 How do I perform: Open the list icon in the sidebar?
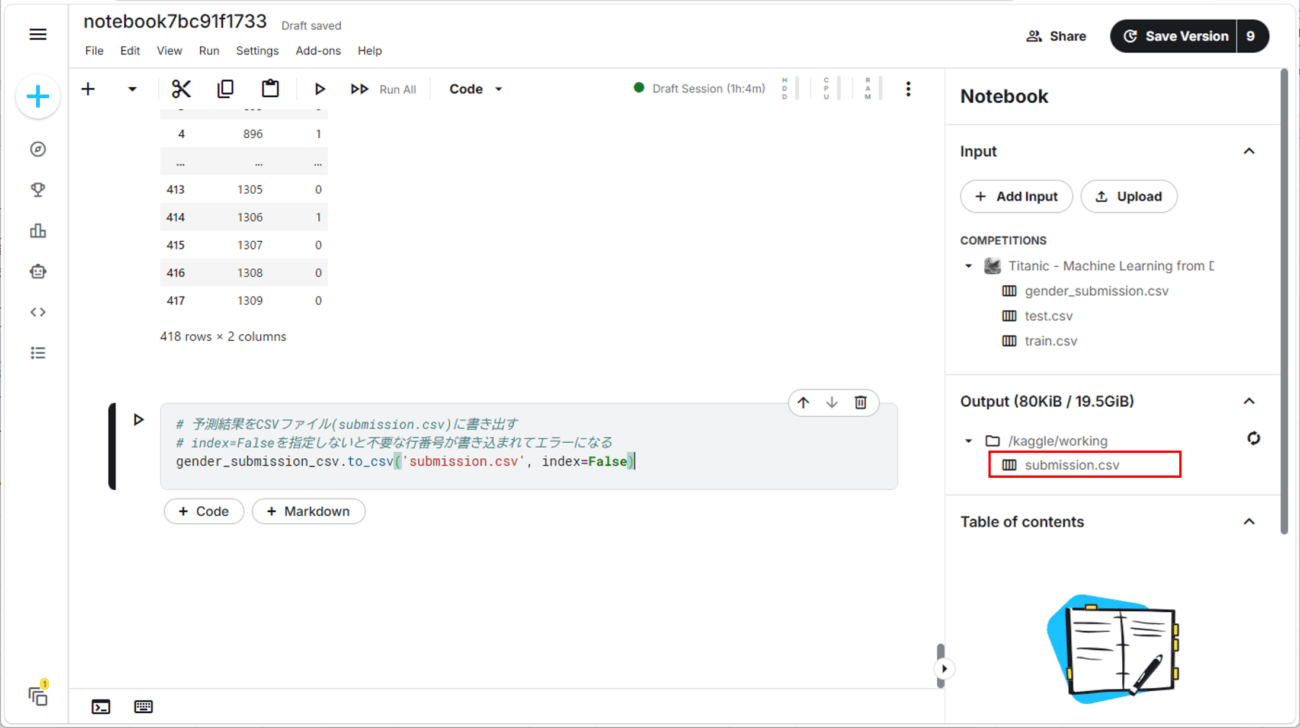pyautogui.click(x=38, y=353)
